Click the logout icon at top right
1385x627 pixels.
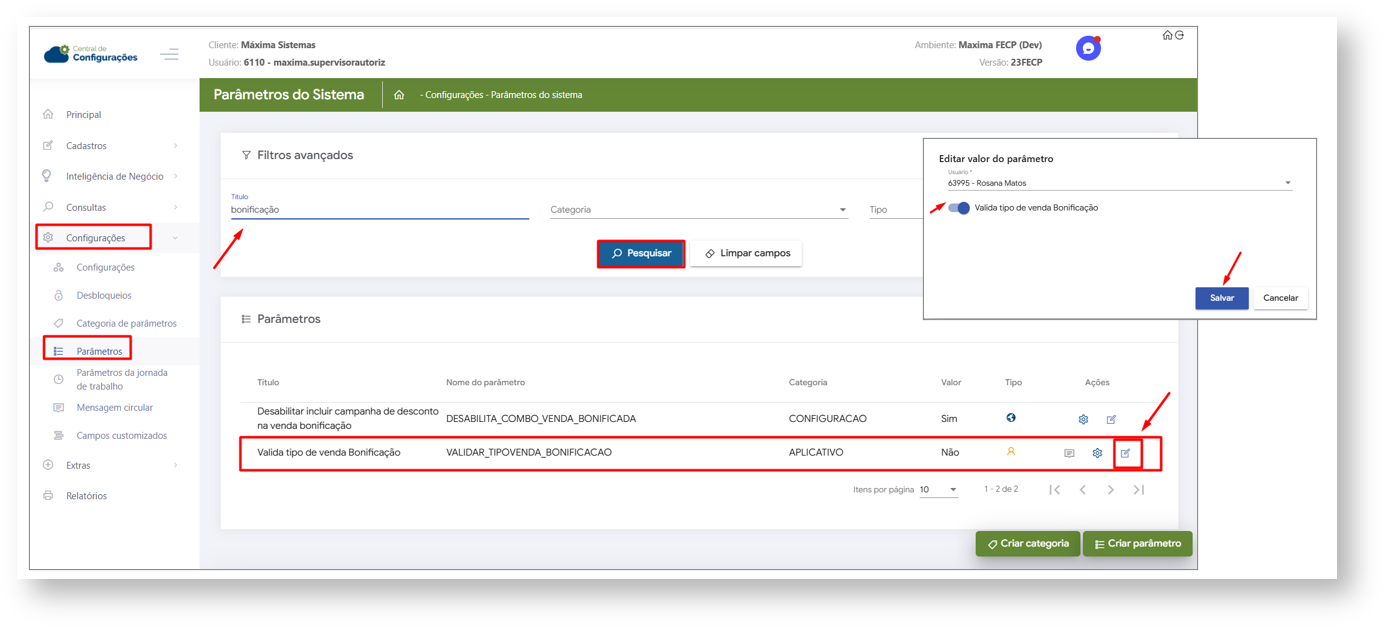[1180, 35]
